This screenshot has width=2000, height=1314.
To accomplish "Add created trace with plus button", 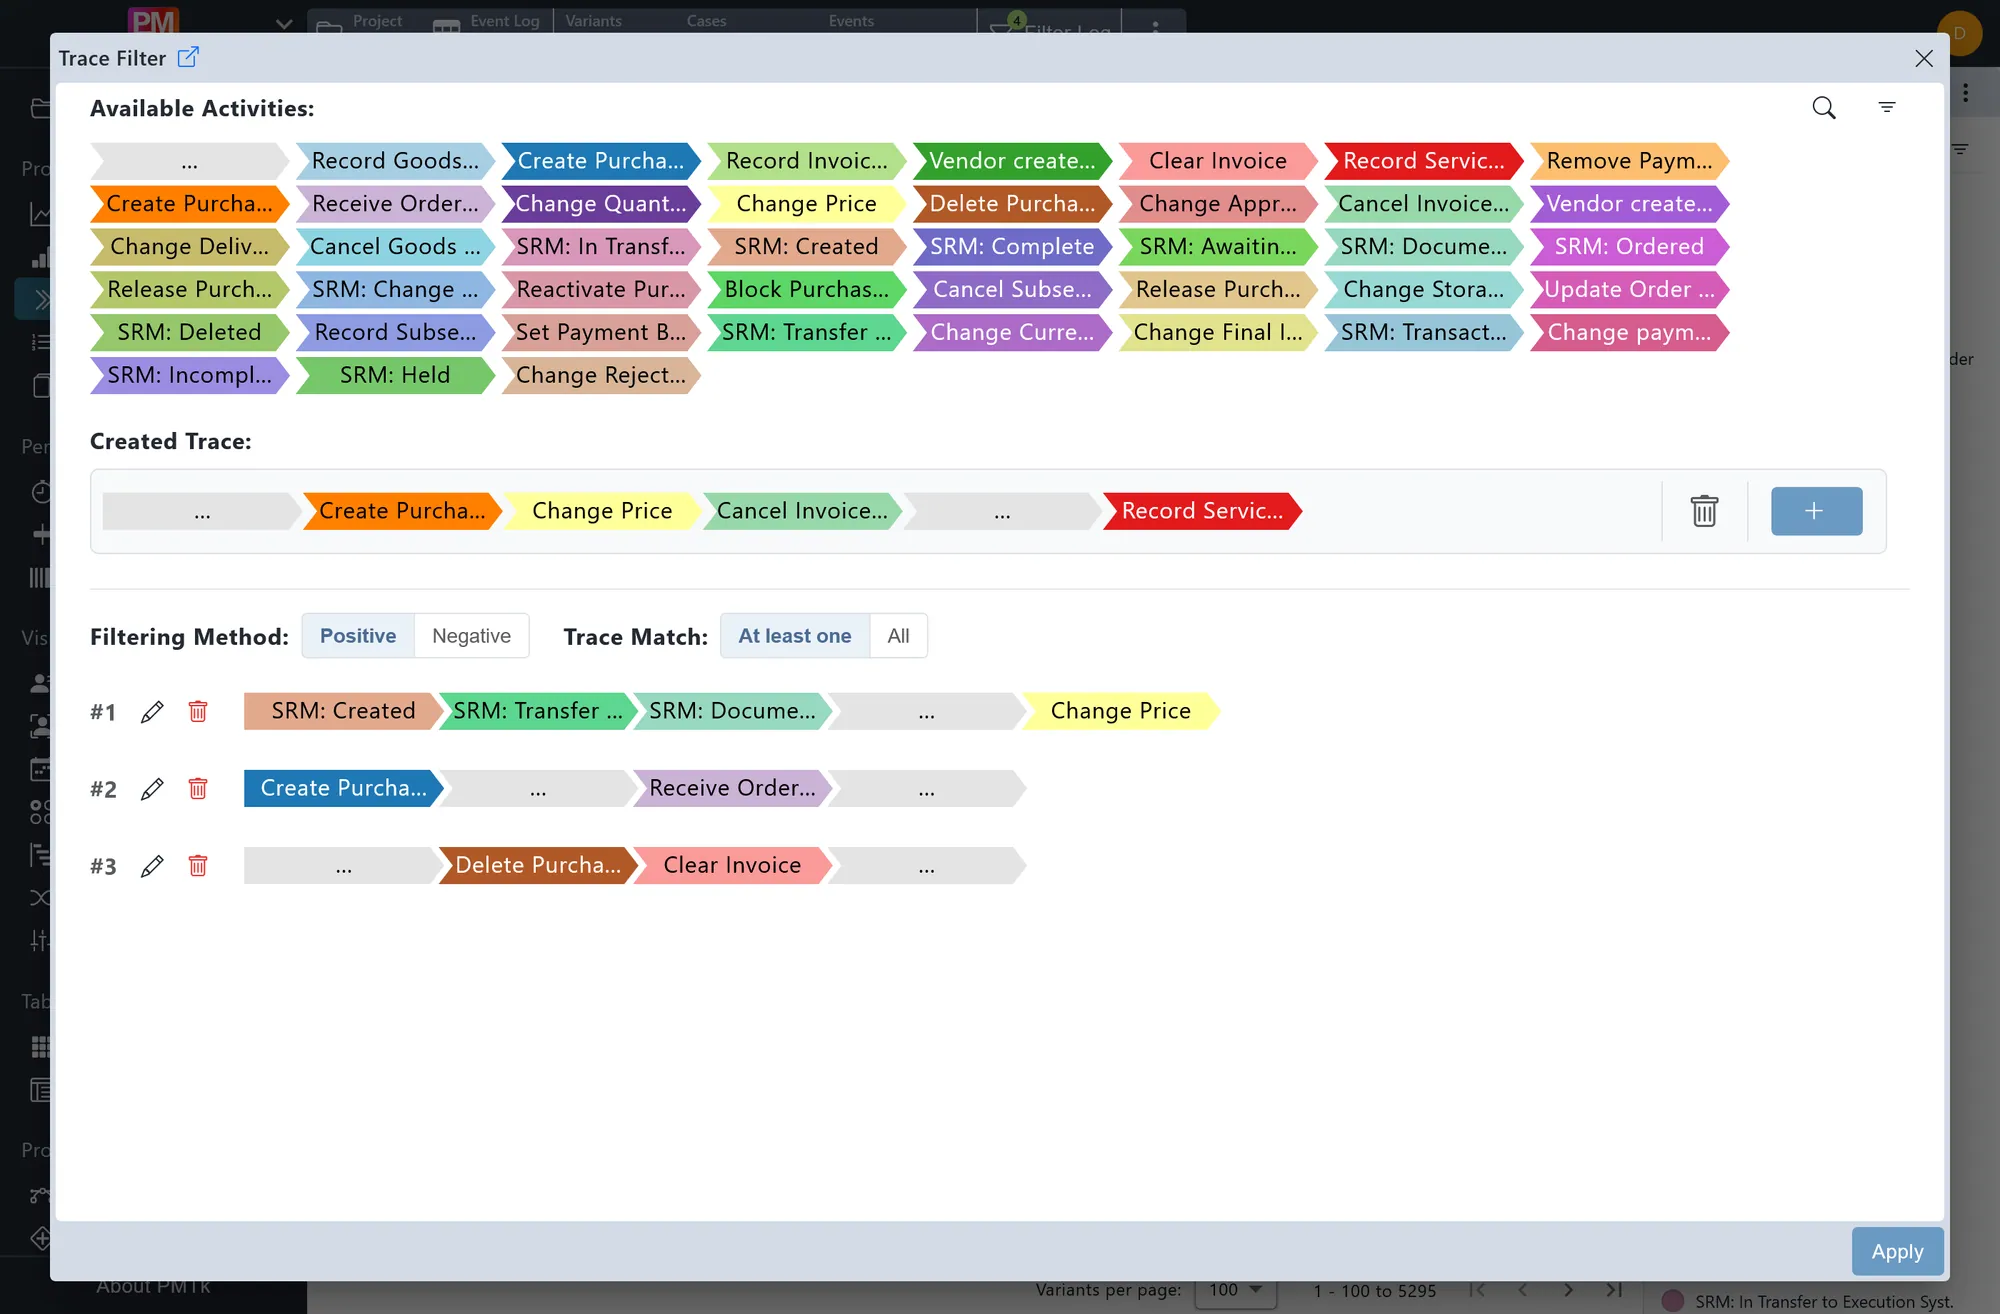I will (1816, 511).
